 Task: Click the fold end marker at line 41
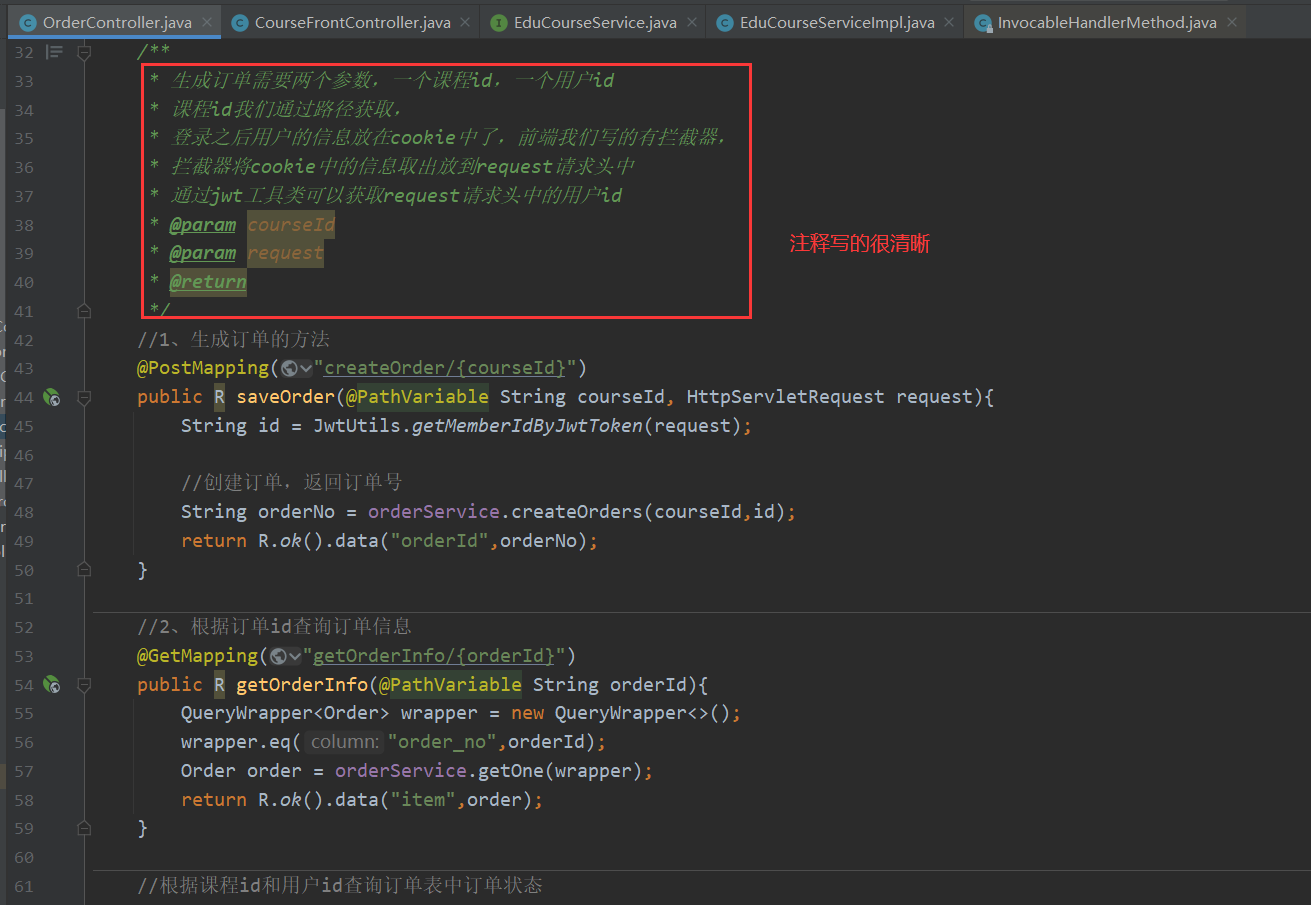[x=84, y=311]
